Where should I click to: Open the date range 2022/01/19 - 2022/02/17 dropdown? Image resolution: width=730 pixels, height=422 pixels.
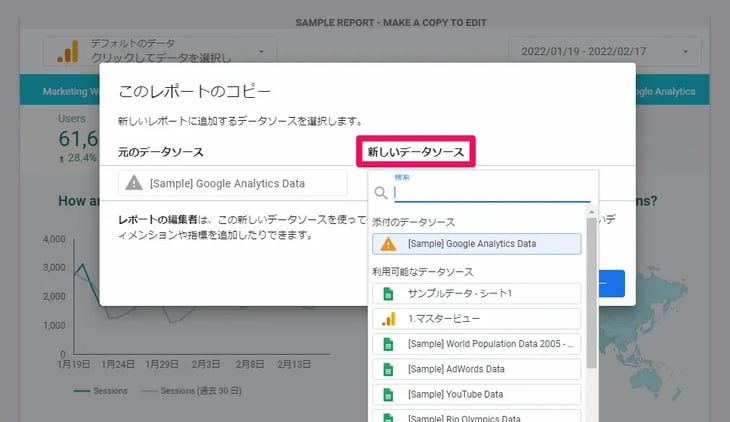pos(605,51)
